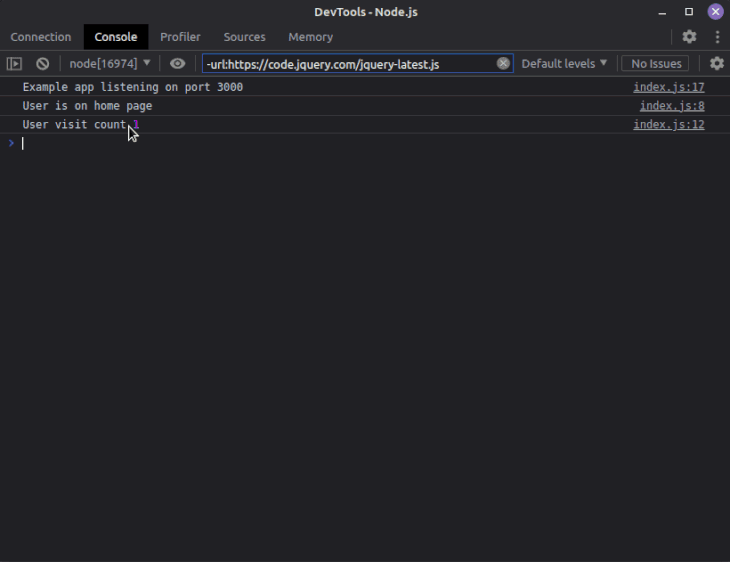730x562 pixels.
Task: Open the Profiler tab
Action: [x=180, y=37]
